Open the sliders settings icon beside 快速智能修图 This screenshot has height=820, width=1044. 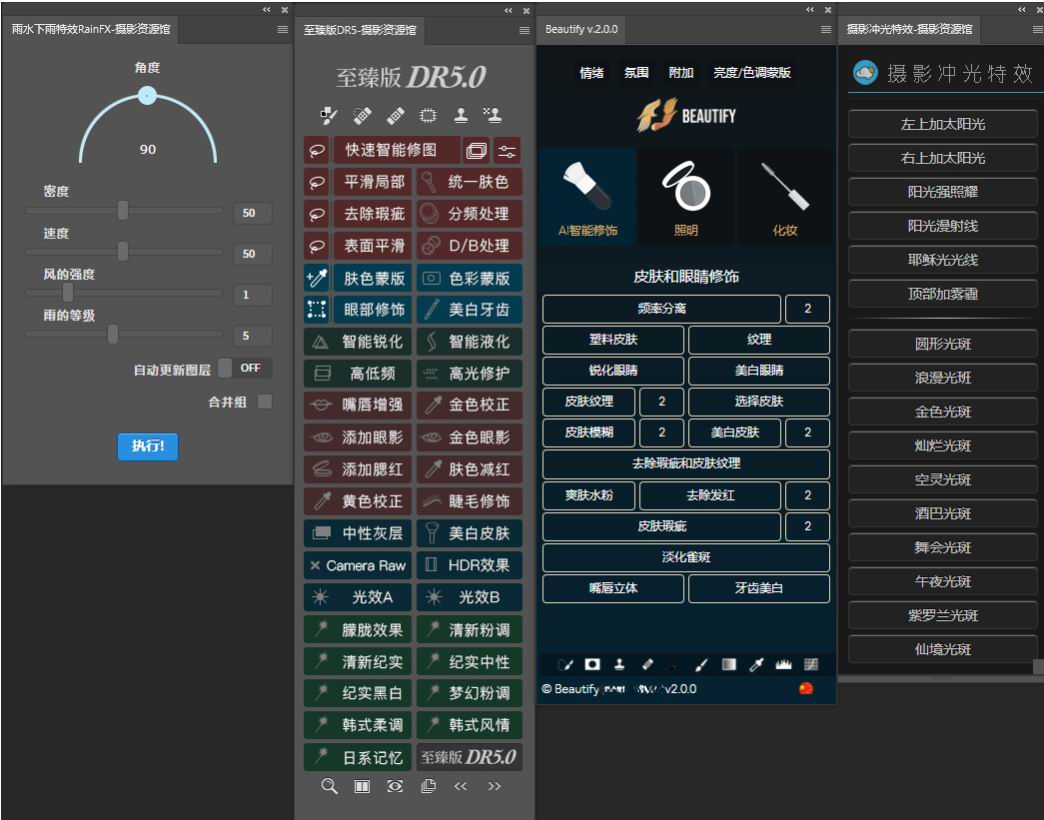tap(507, 151)
